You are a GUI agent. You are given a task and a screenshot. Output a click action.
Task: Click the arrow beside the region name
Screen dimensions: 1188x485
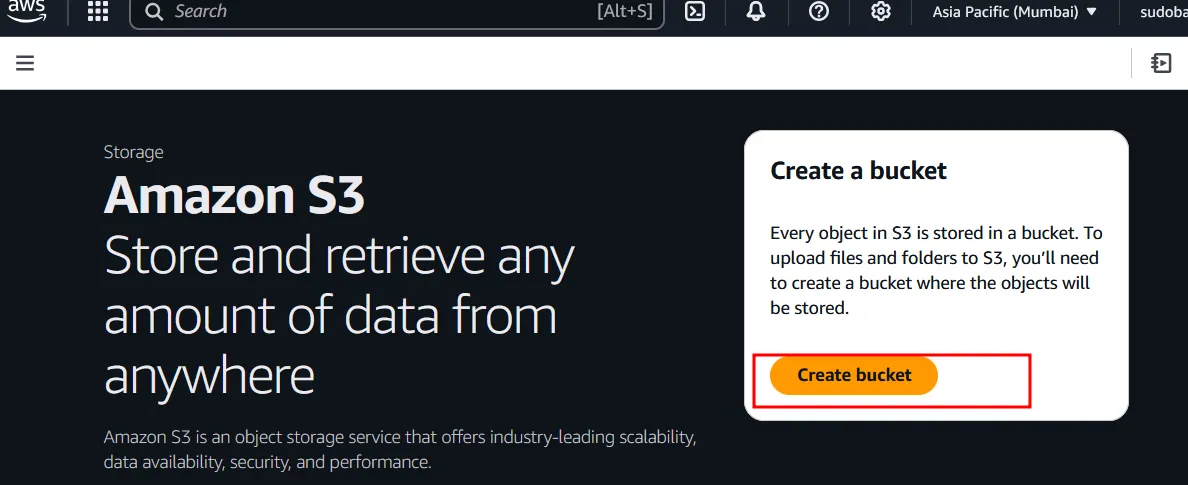pyautogui.click(x=1091, y=12)
